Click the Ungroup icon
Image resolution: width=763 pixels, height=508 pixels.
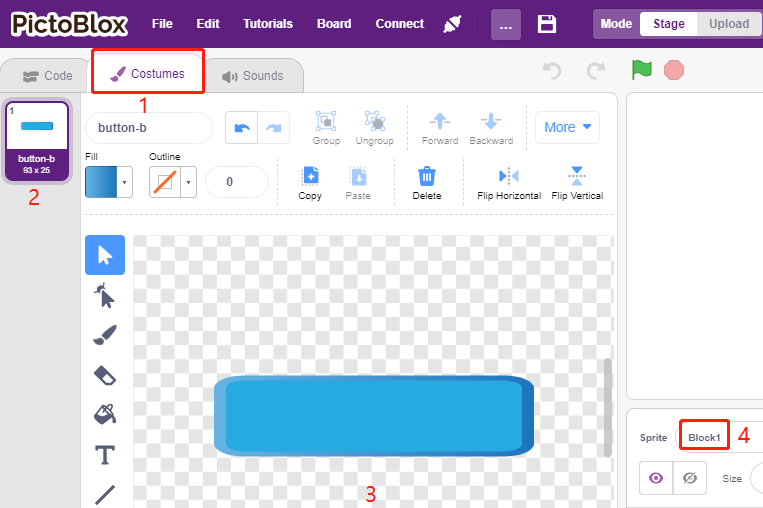tap(374, 128)
